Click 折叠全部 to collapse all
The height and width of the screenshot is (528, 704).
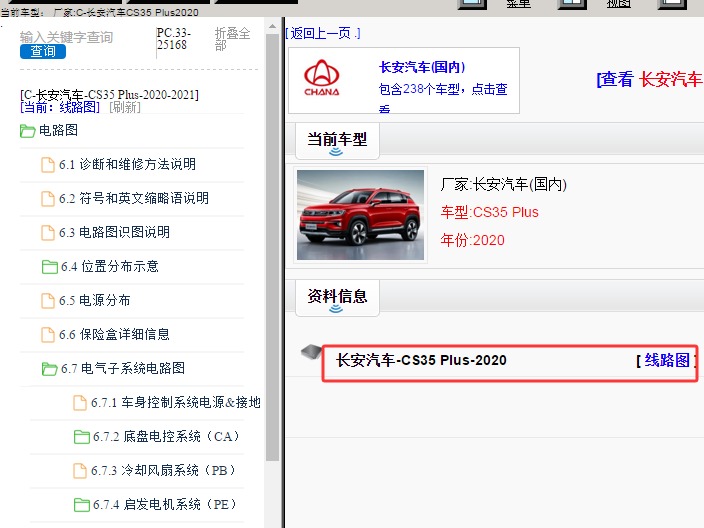(x=232, y=39)
